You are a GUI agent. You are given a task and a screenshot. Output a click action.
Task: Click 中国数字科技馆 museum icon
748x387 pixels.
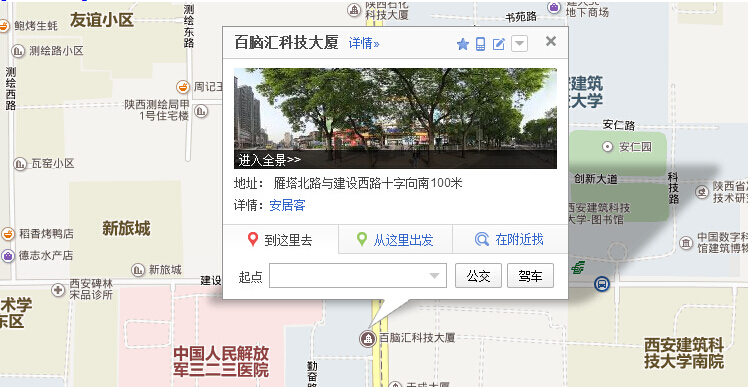tap(686, 243)
